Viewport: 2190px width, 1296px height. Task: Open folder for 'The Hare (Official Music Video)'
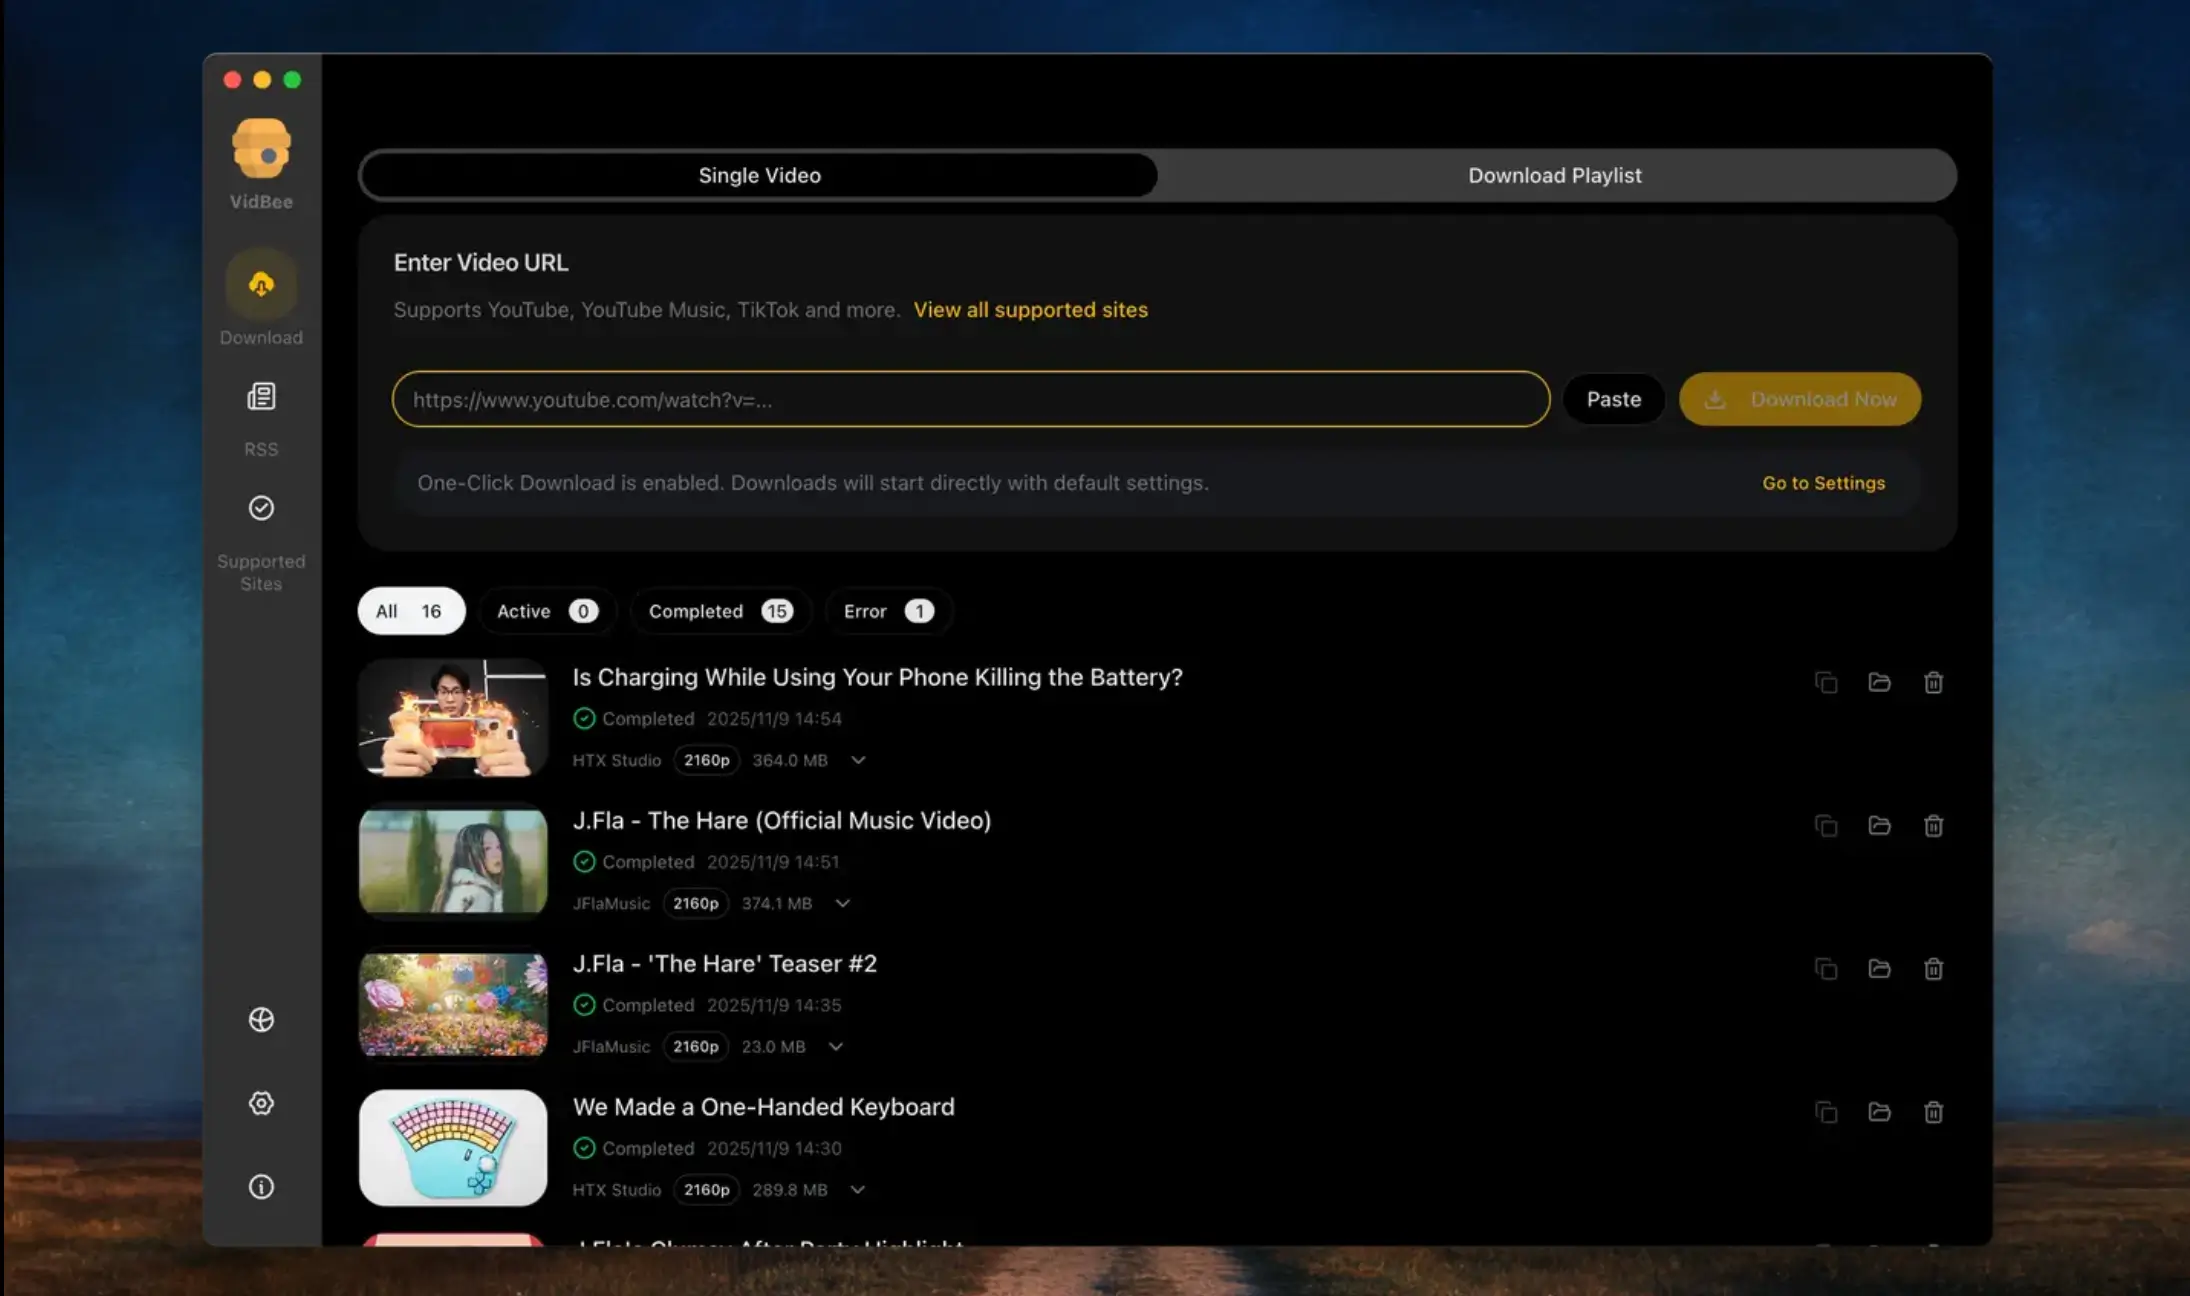(1880, 825)
